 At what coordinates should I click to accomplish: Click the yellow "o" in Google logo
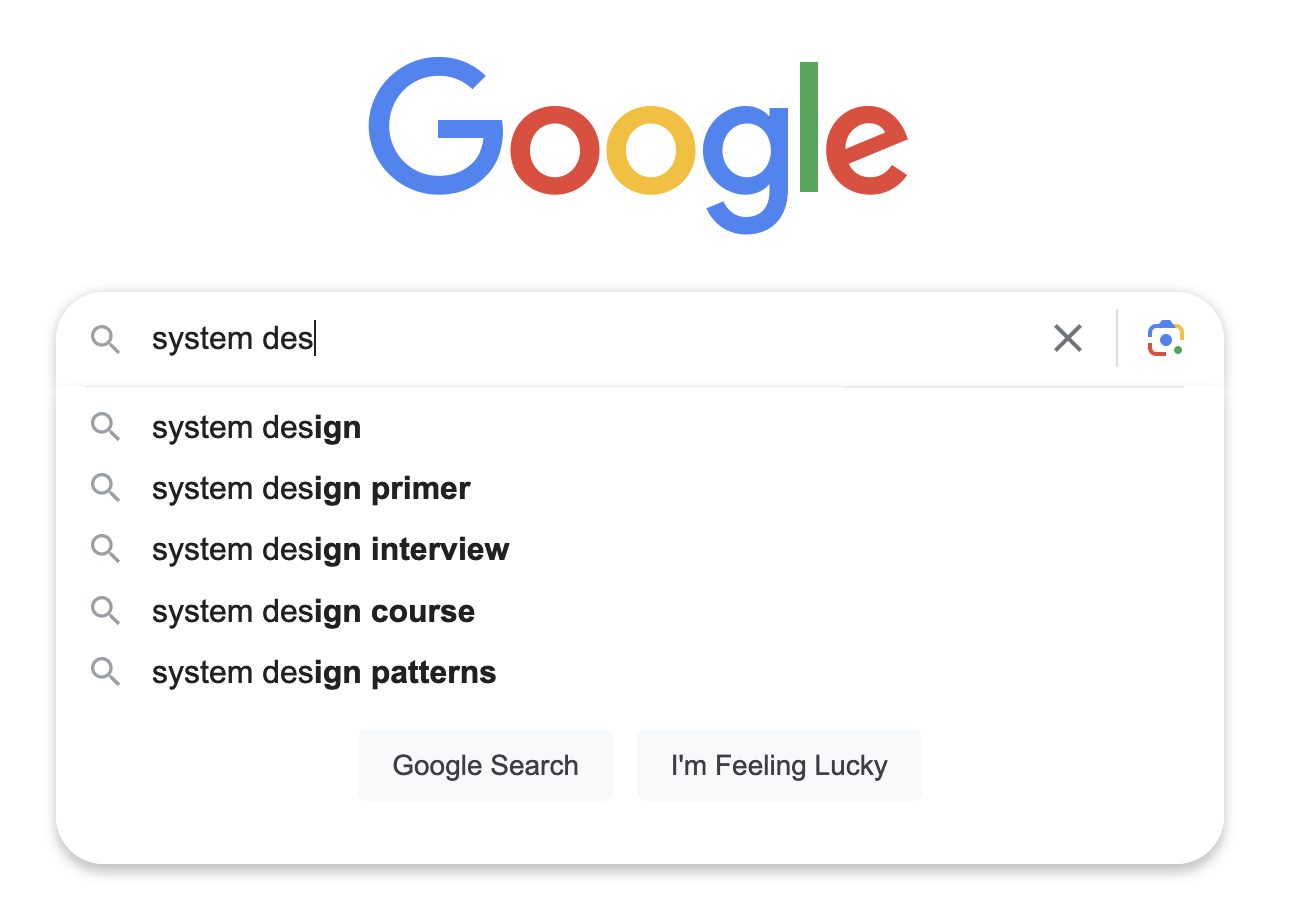tap(651, 150)
